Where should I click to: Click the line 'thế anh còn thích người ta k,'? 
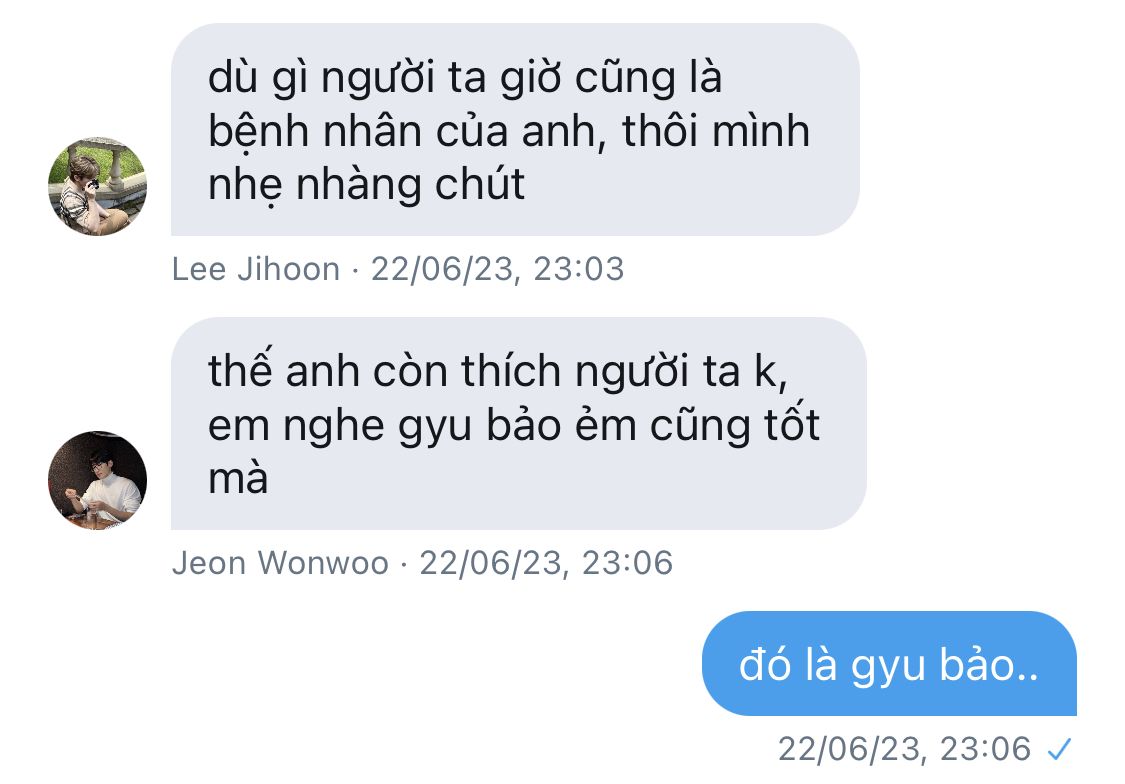point(498,372)
